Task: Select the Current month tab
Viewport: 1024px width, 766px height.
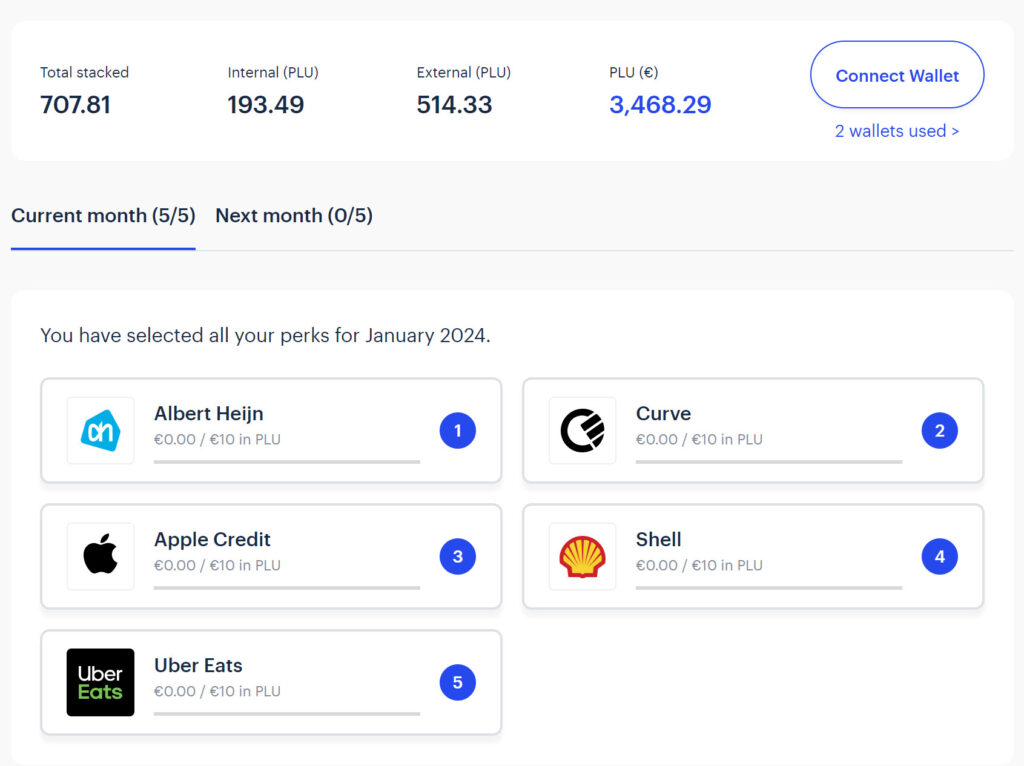Action: (x=103, y=215)
